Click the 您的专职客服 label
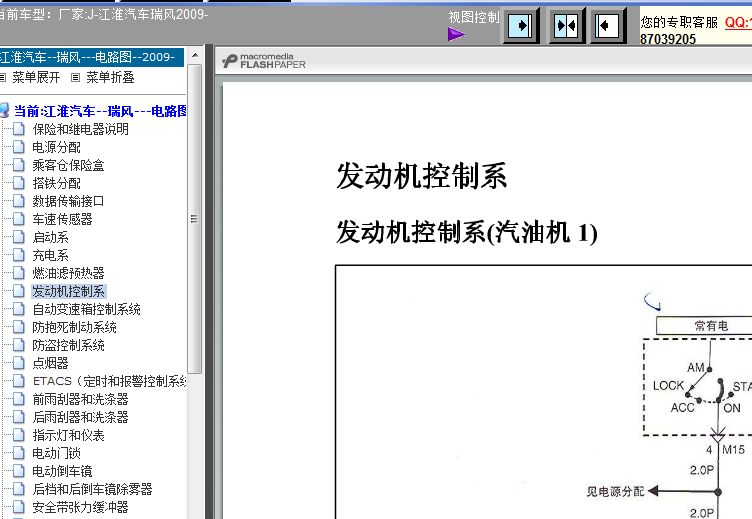 click(x=679, y=22)
